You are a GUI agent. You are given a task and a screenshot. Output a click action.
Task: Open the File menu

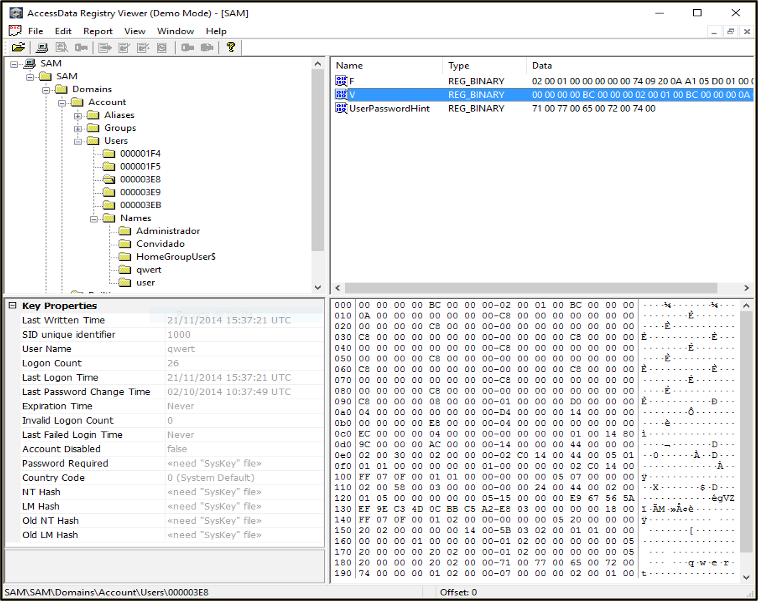[35, 31]
